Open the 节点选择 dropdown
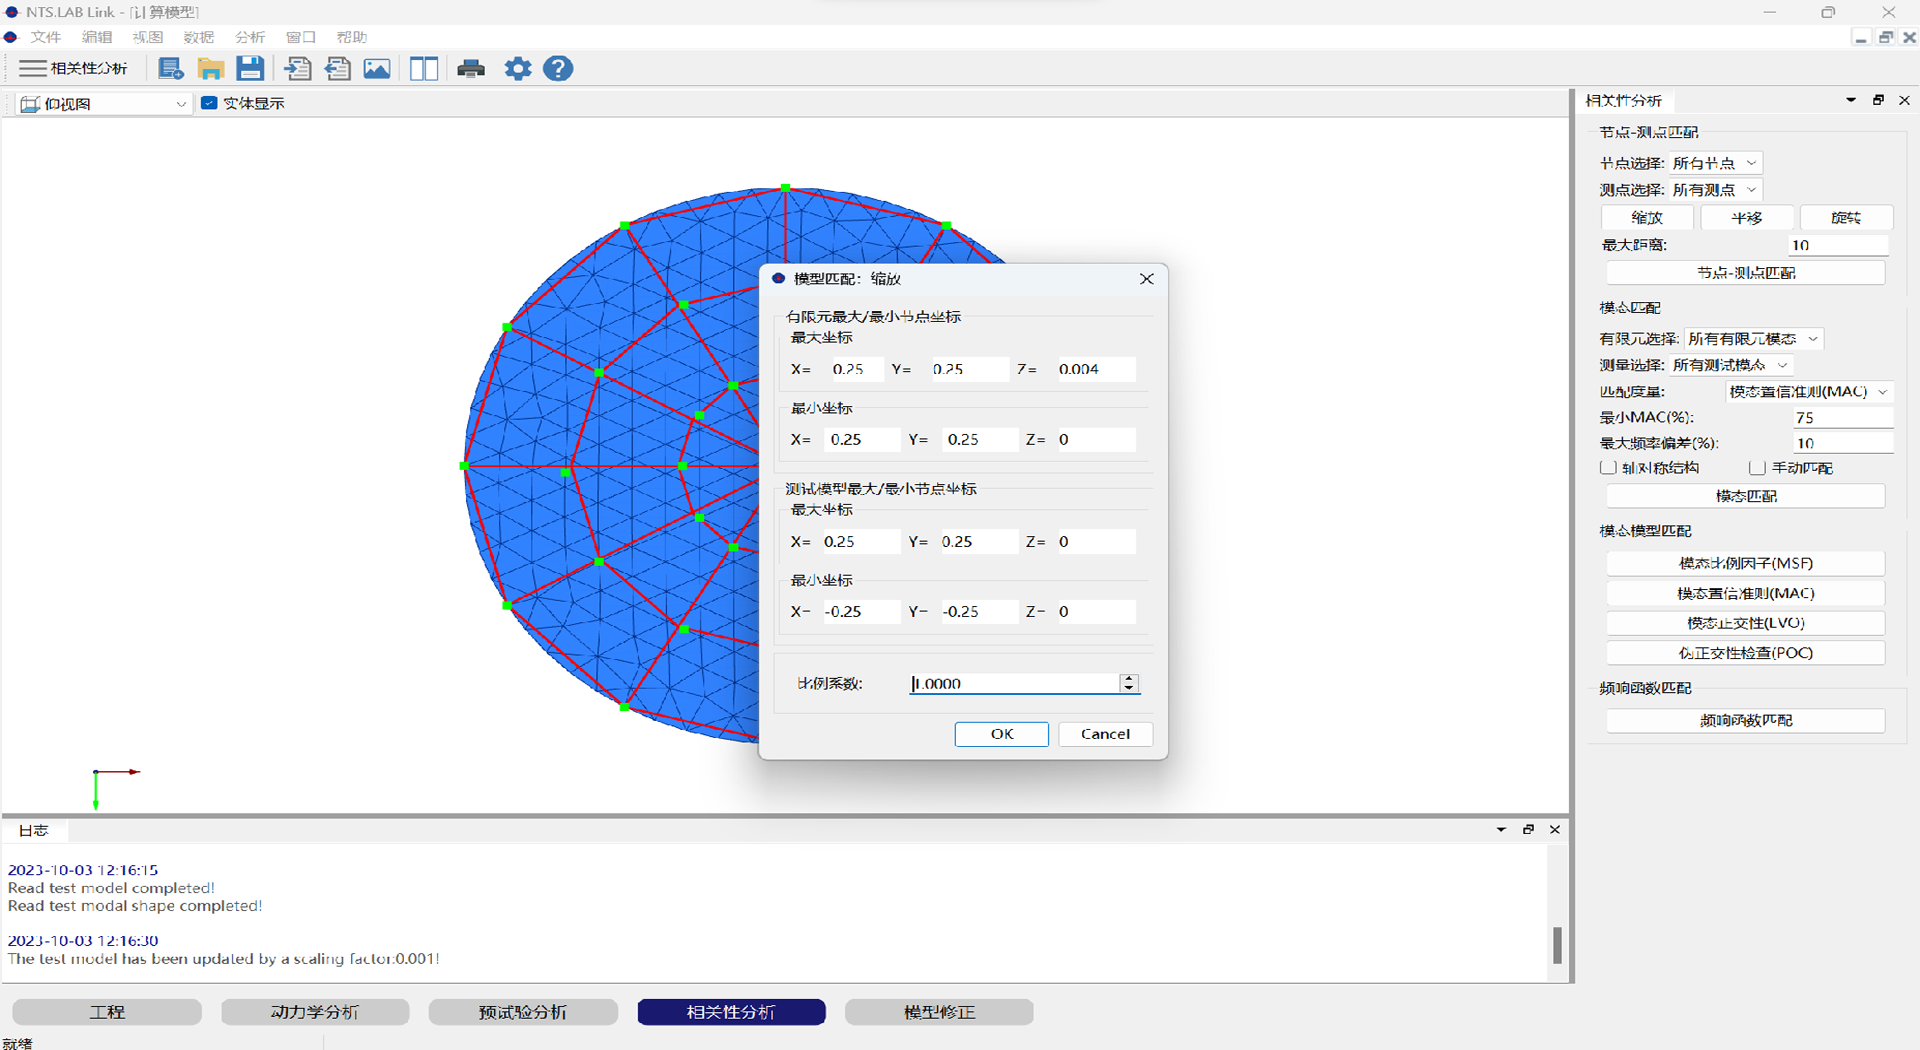Viewport: 1920px width, 1050px height. [1716, 163]
